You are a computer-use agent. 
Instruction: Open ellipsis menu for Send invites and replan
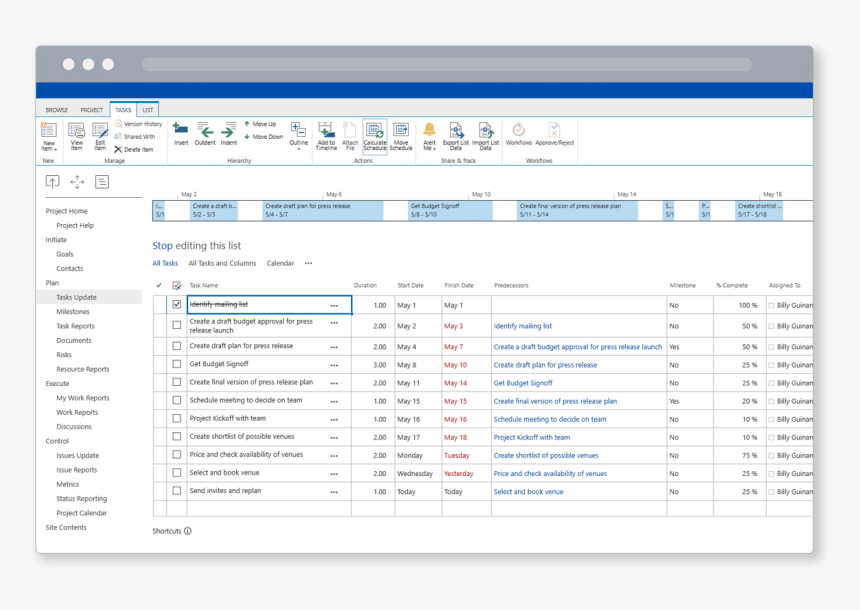[x=335, y=493]
